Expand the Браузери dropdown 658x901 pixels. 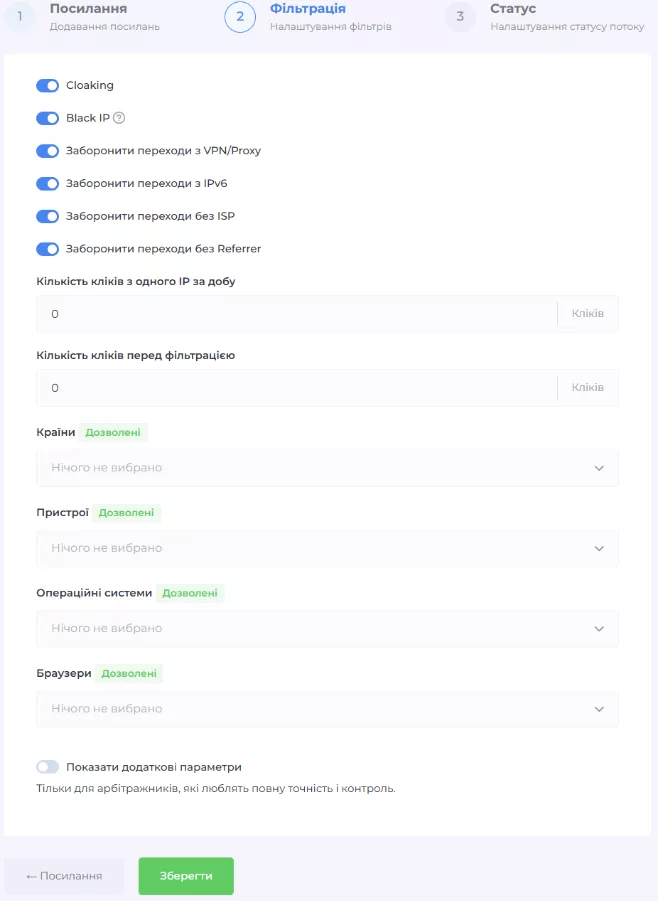point(327,709)
